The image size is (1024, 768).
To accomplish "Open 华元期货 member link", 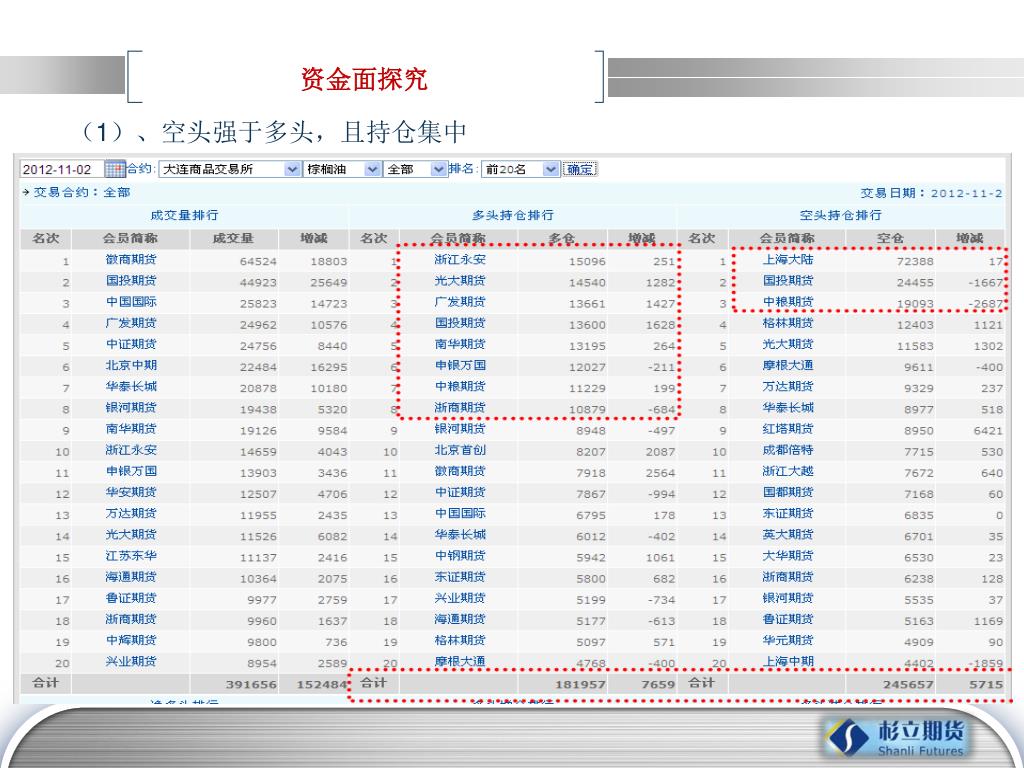I will [788, 641].
